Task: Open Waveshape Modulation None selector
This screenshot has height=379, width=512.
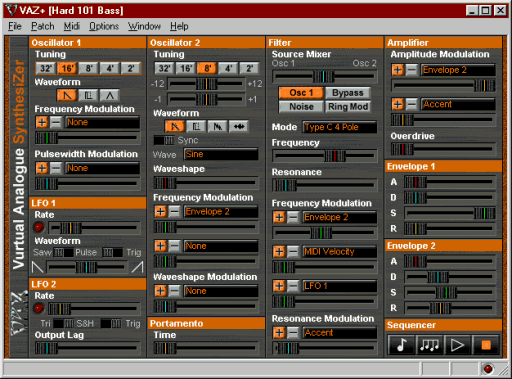Action: [221, 291]
